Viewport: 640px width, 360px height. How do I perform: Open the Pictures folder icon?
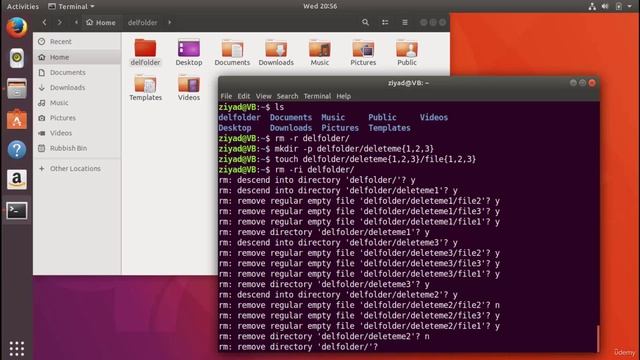[x=363, y=52]
